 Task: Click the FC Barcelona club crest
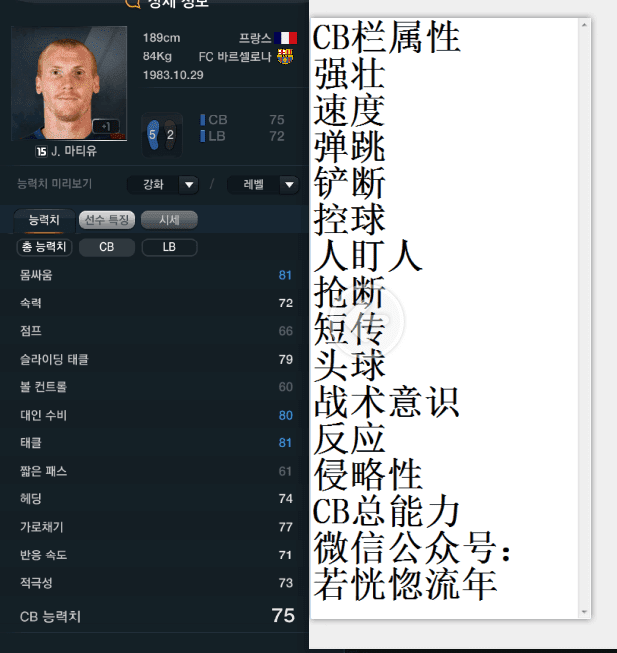tap(285, 56)
